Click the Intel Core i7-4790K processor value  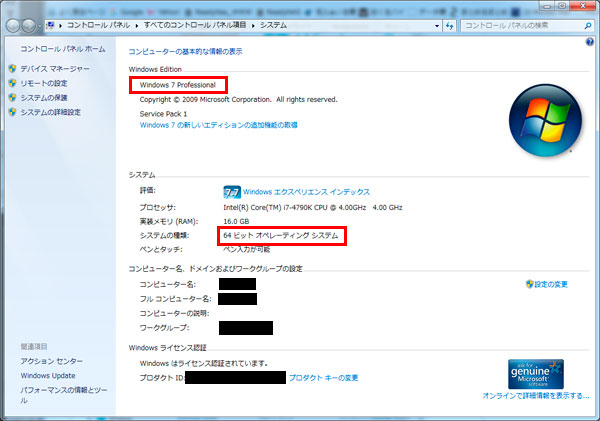pos(313,207)
